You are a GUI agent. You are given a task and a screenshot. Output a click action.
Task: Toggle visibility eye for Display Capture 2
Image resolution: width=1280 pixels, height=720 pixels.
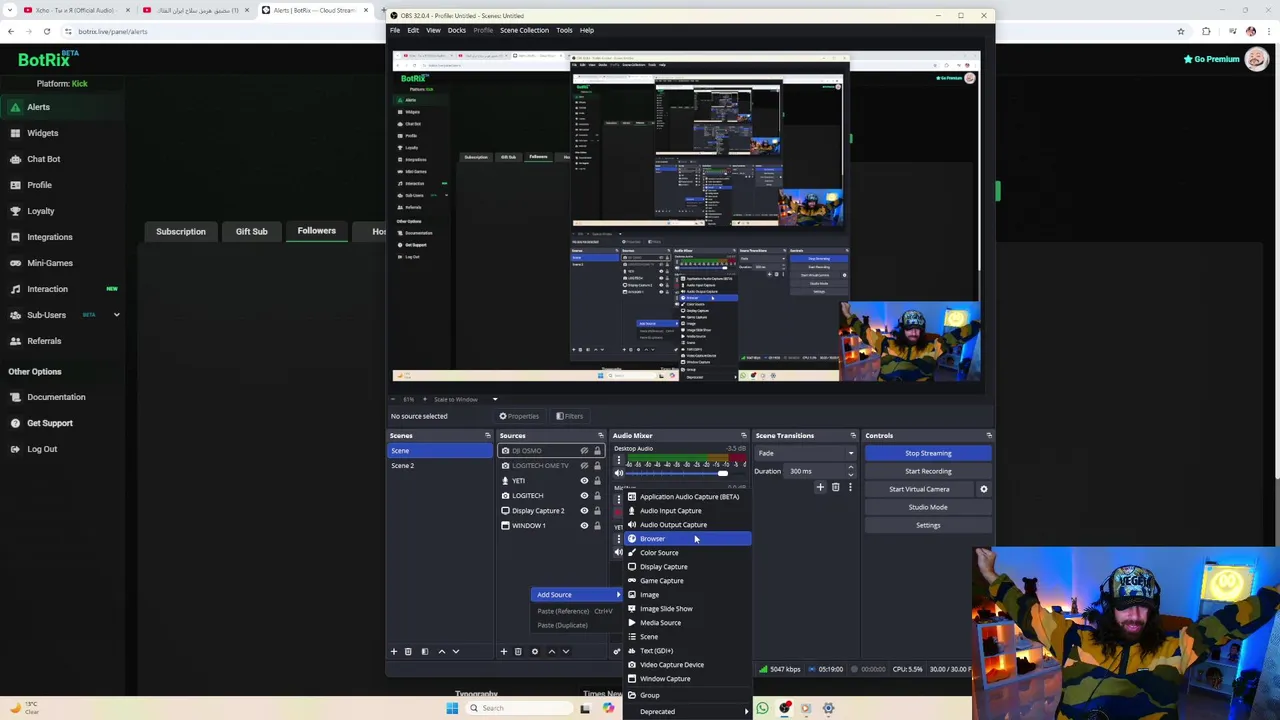584,511
